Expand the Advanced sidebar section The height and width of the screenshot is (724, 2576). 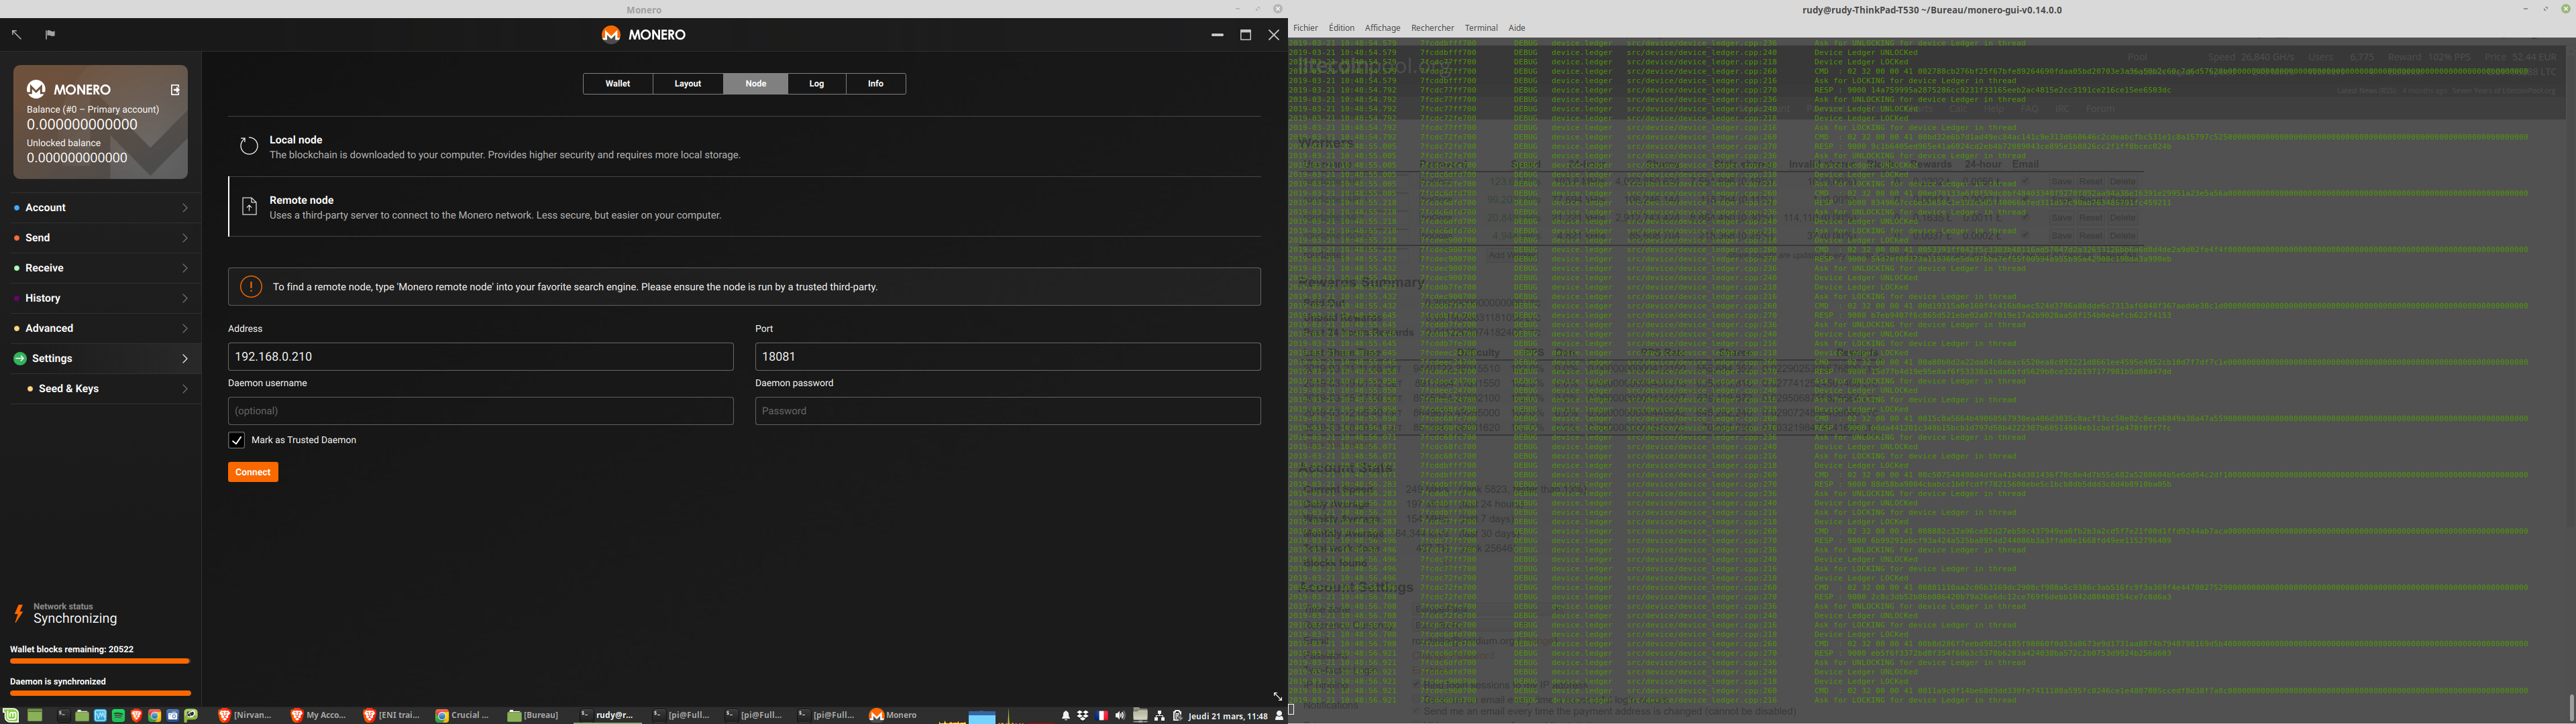coord(101,328)
